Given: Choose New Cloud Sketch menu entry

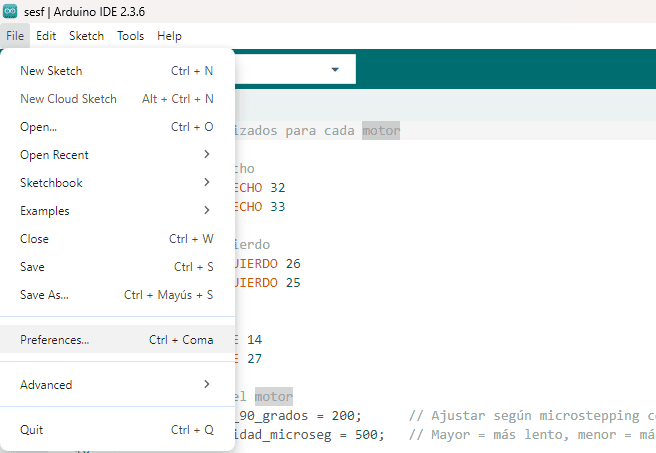Looking at the screenshot, I should point(116,99).
